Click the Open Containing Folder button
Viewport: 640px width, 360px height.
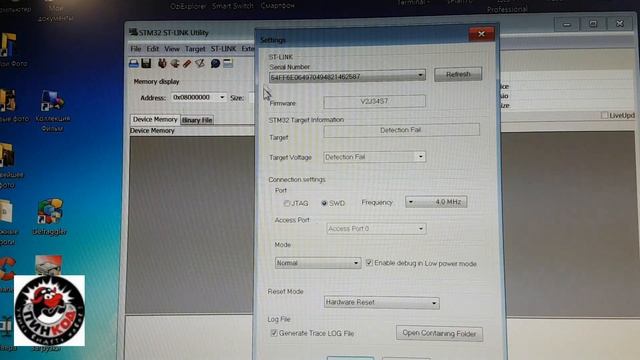point(439,333)
